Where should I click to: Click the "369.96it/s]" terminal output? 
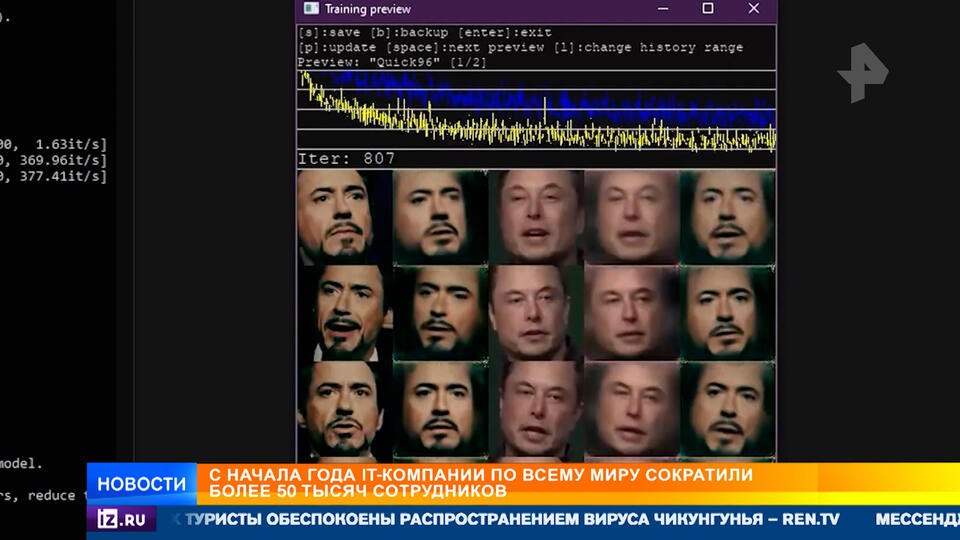[x=63, y=160]
